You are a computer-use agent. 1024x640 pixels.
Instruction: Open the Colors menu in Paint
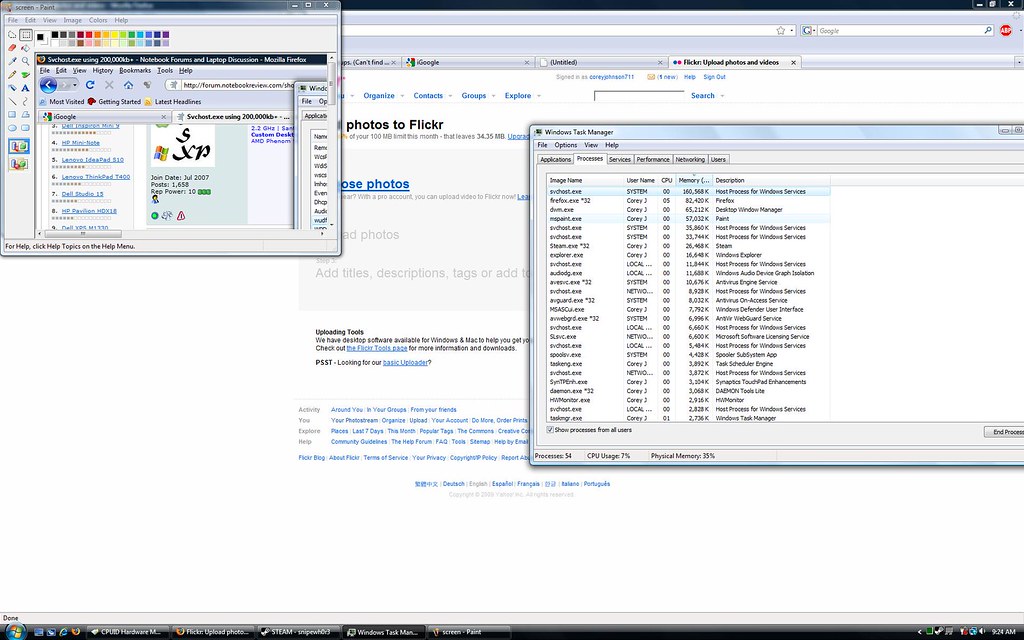98,20
